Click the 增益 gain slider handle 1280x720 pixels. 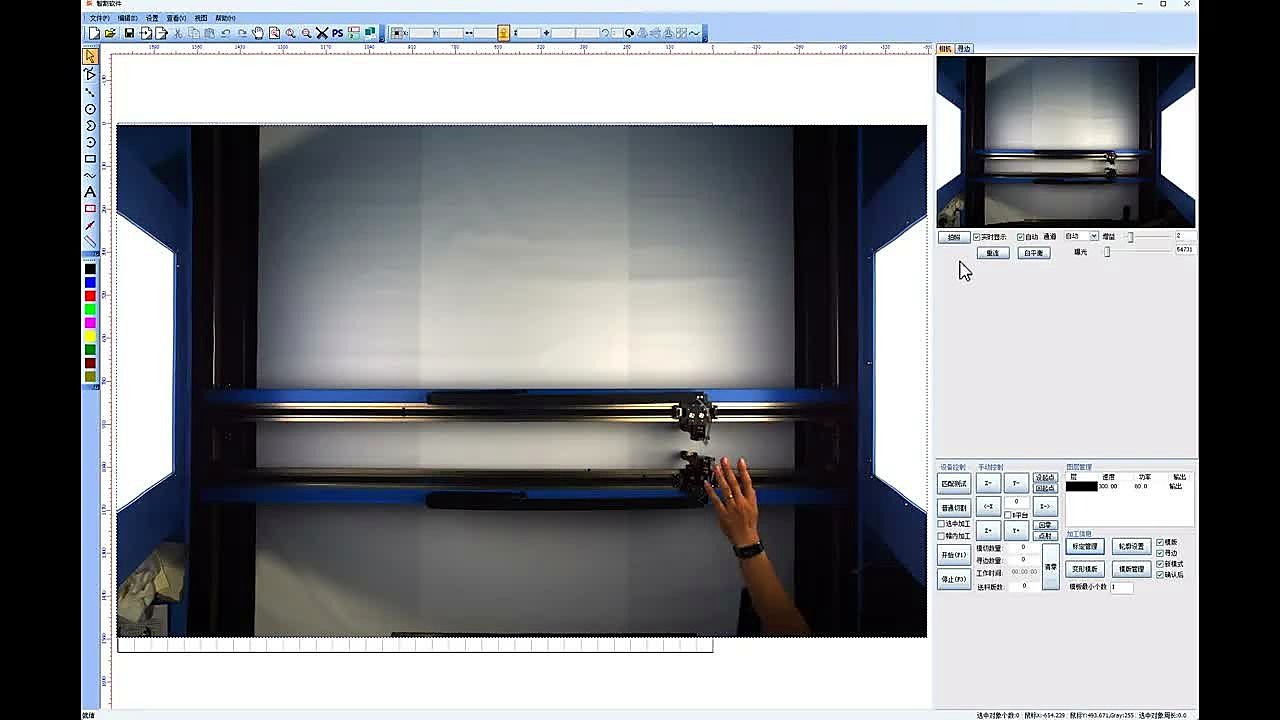coord(1131,237)
